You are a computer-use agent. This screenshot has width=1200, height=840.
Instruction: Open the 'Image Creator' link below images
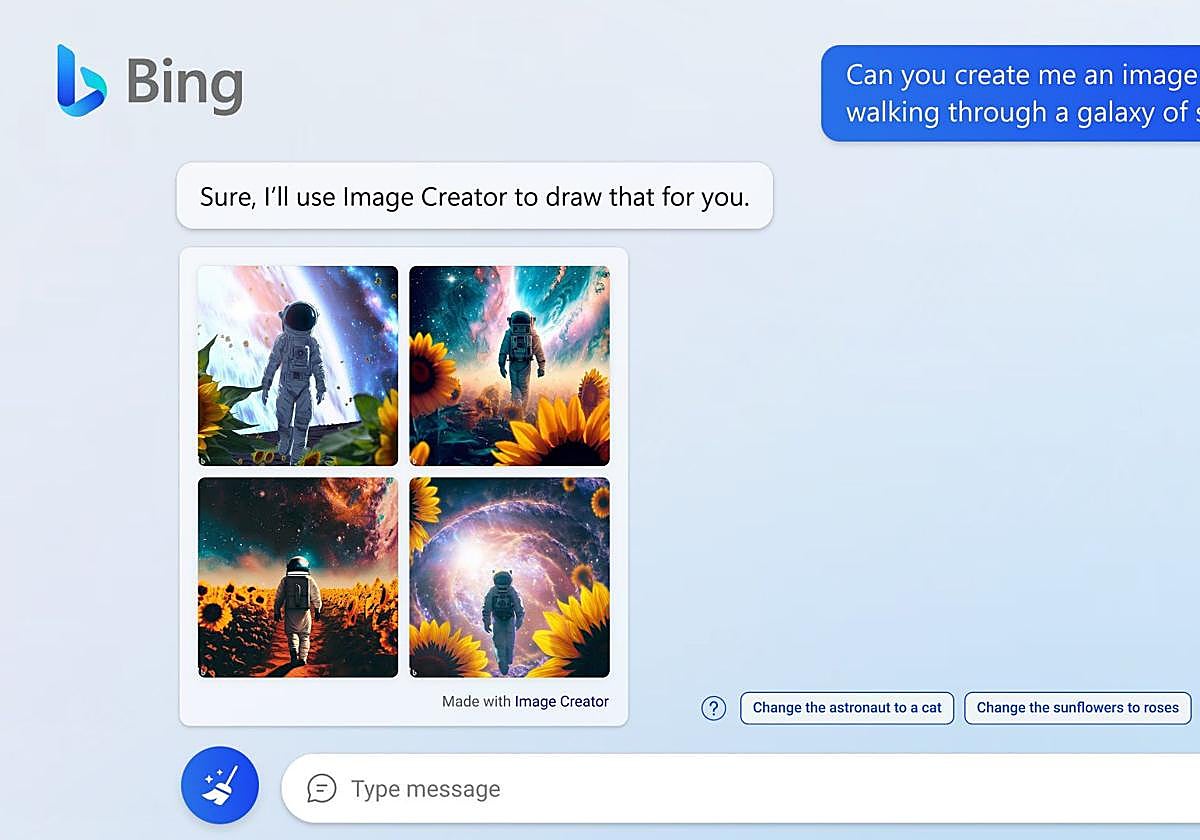(x=561, y=702)
